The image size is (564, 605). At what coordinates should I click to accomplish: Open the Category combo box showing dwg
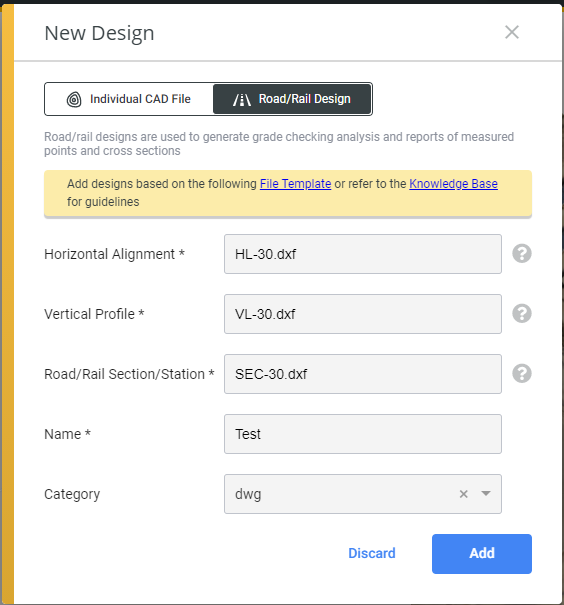pos(363,494)
